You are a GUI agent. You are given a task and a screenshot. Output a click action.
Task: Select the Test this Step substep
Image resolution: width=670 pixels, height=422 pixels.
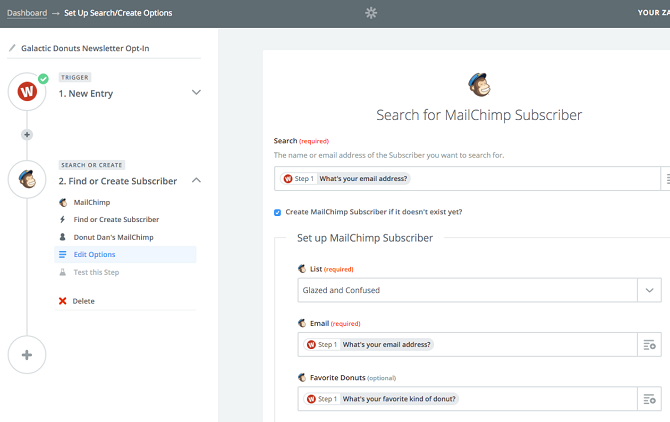click(x=125, y=272)
